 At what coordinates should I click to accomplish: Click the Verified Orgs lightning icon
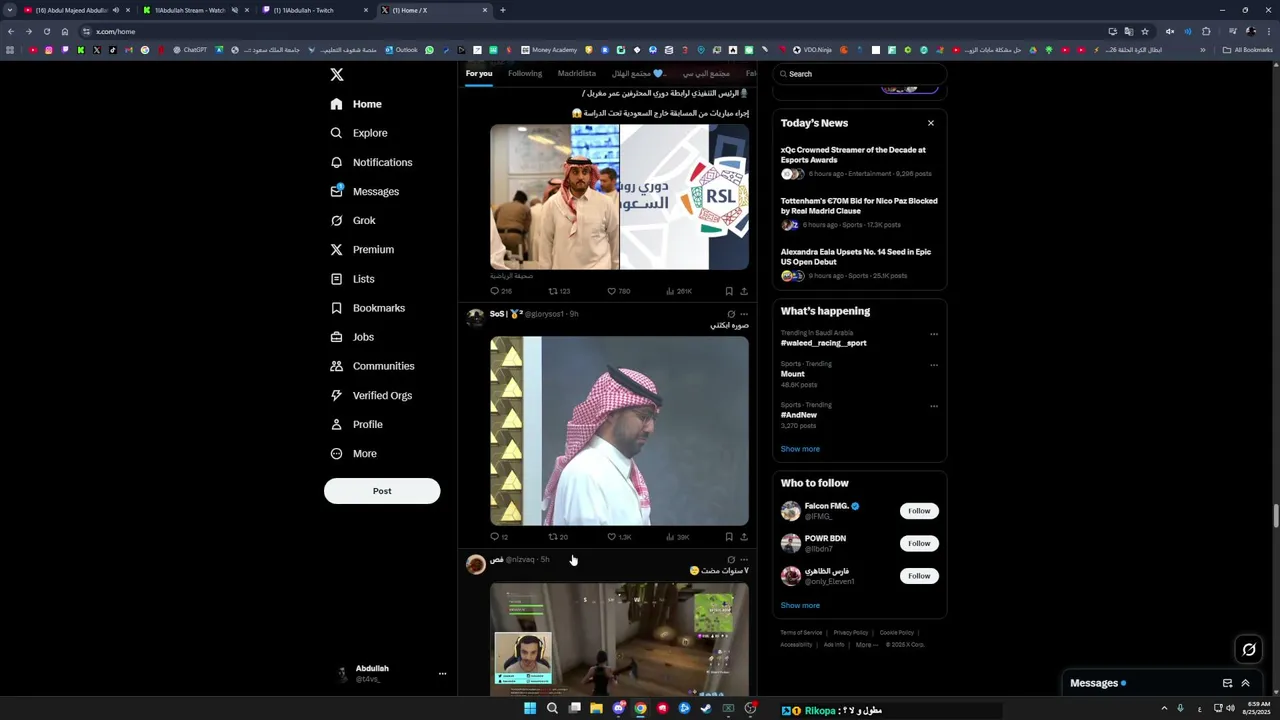coord(336,395)
